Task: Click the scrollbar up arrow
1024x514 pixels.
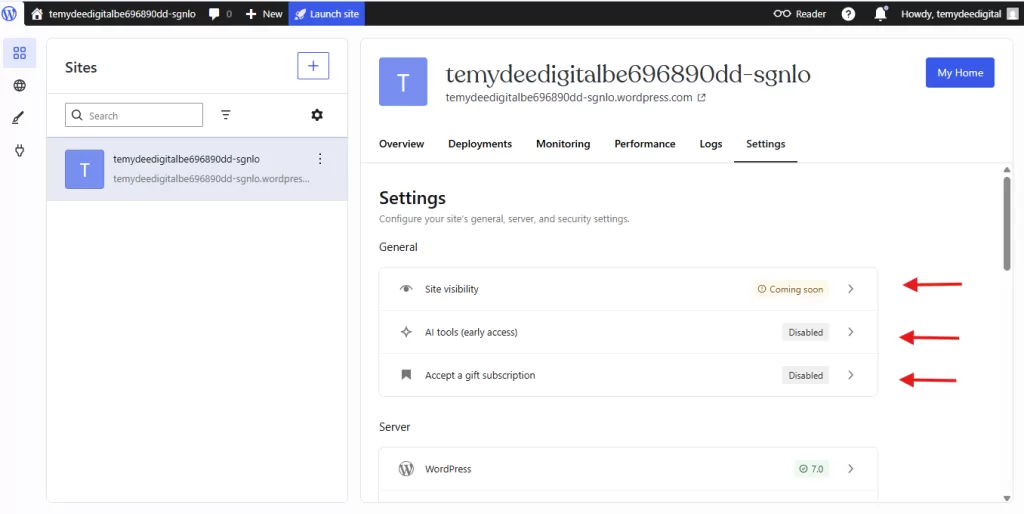Action: coord(1007,169)
